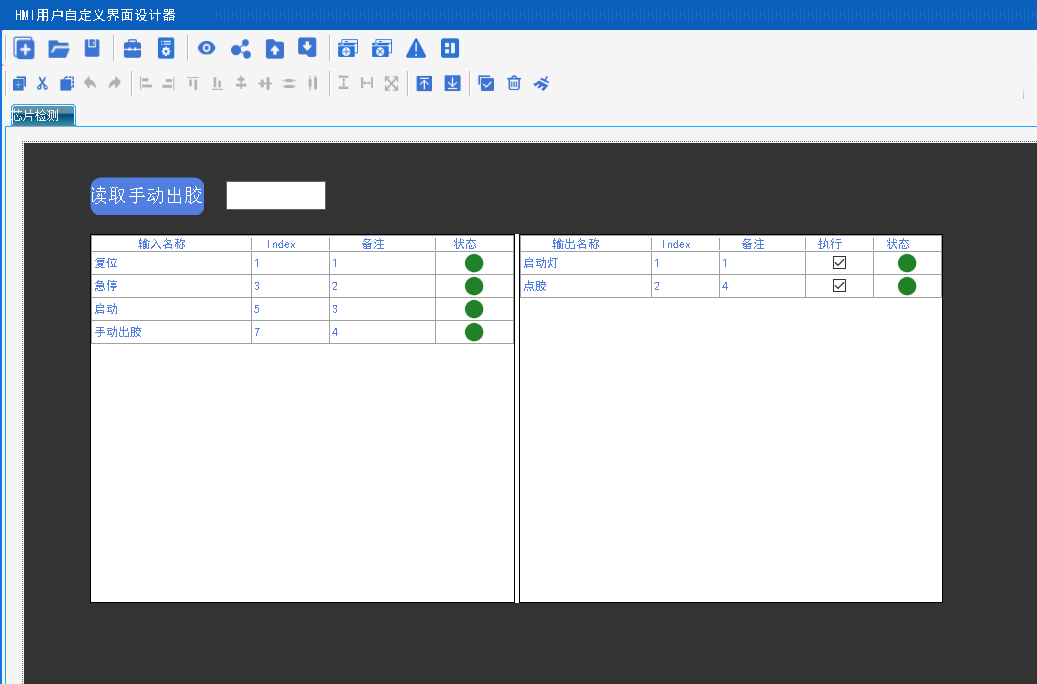The height and width of the screenshot is (684, 1037).
Task: Click the clear broom icon
Action: [542, 83]
